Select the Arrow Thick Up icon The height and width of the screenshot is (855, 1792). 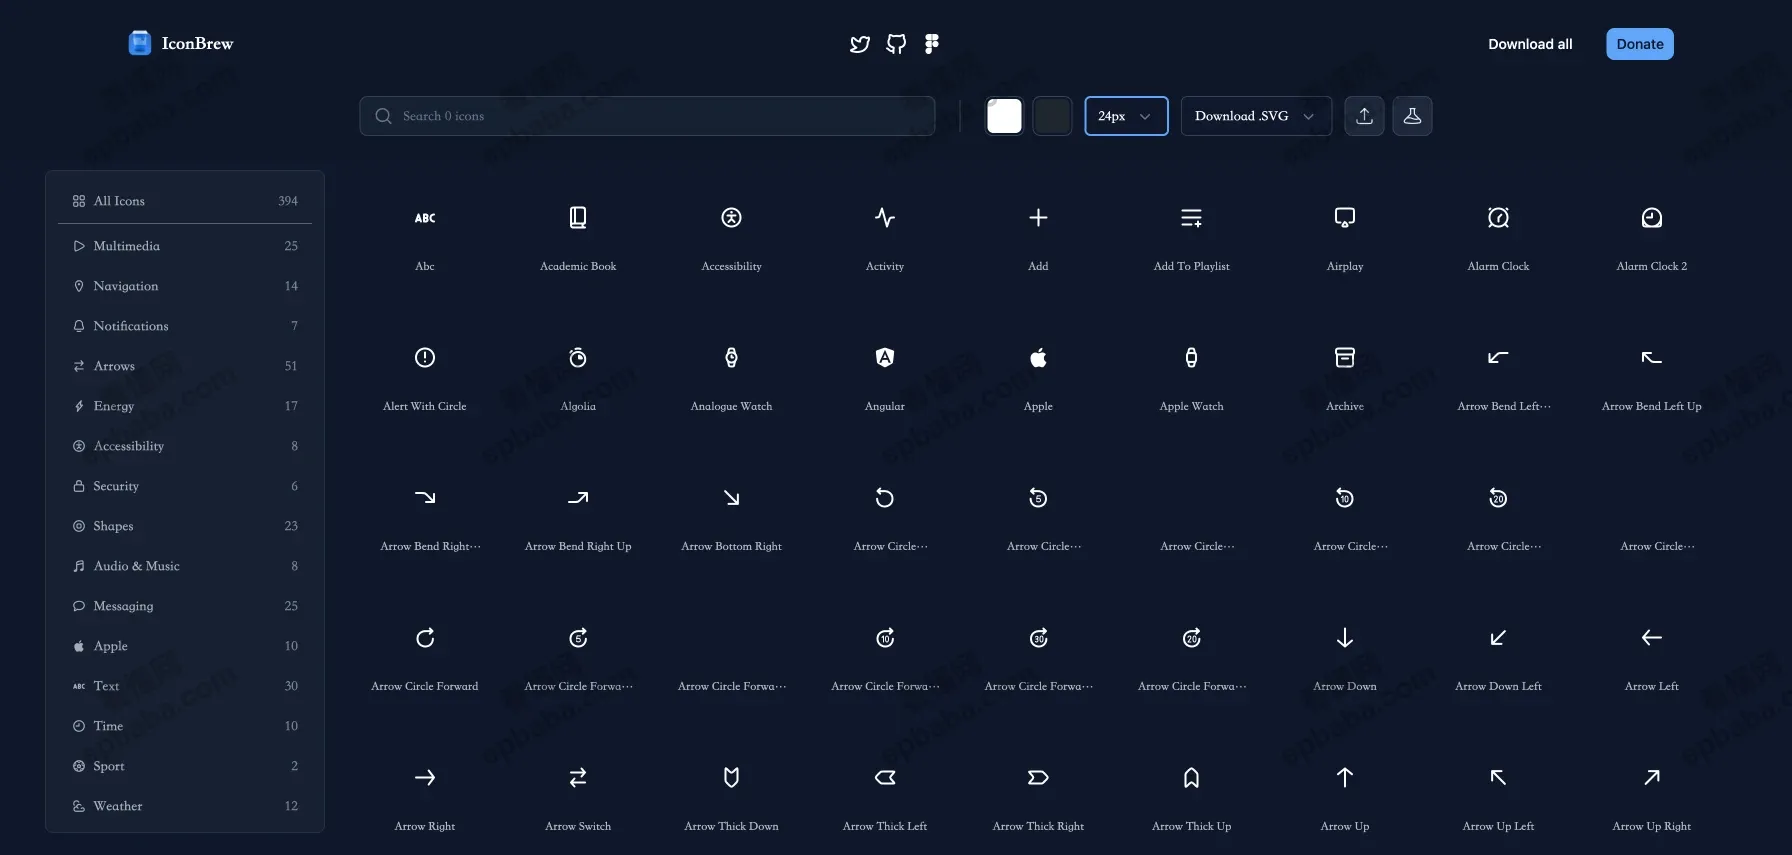[1191, 778]
